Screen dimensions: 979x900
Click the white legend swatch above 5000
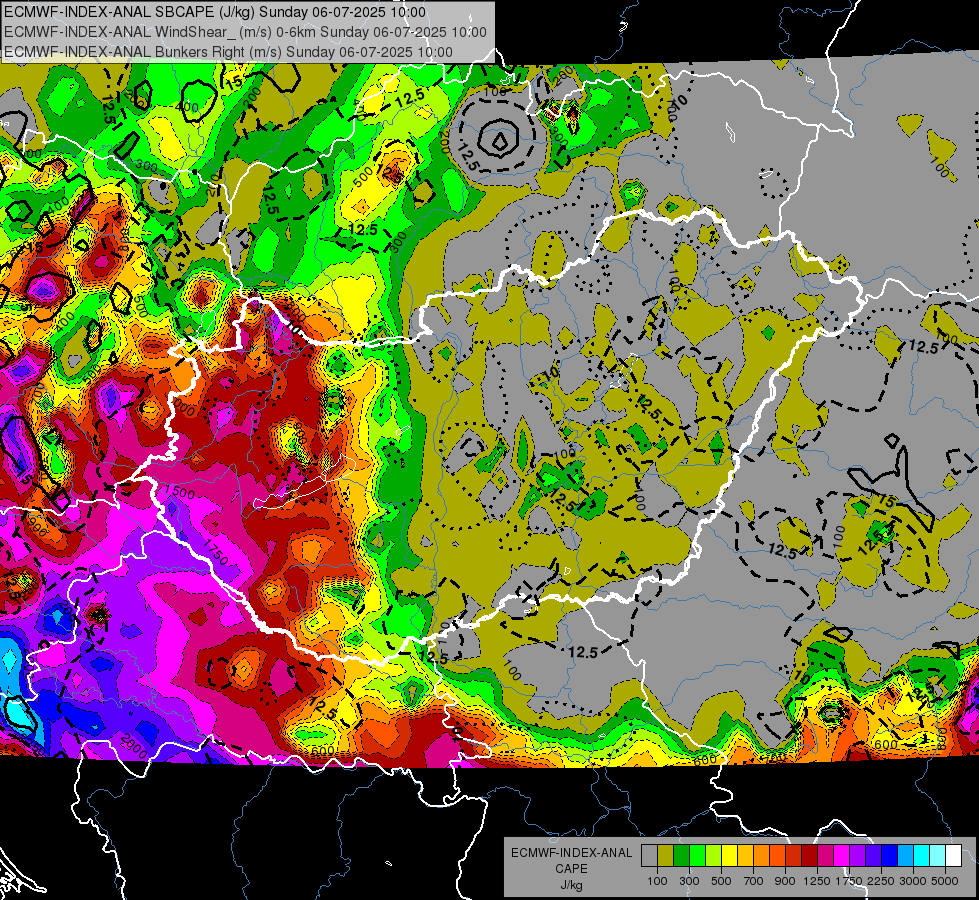pyautogui.click(x=953, y=856)
